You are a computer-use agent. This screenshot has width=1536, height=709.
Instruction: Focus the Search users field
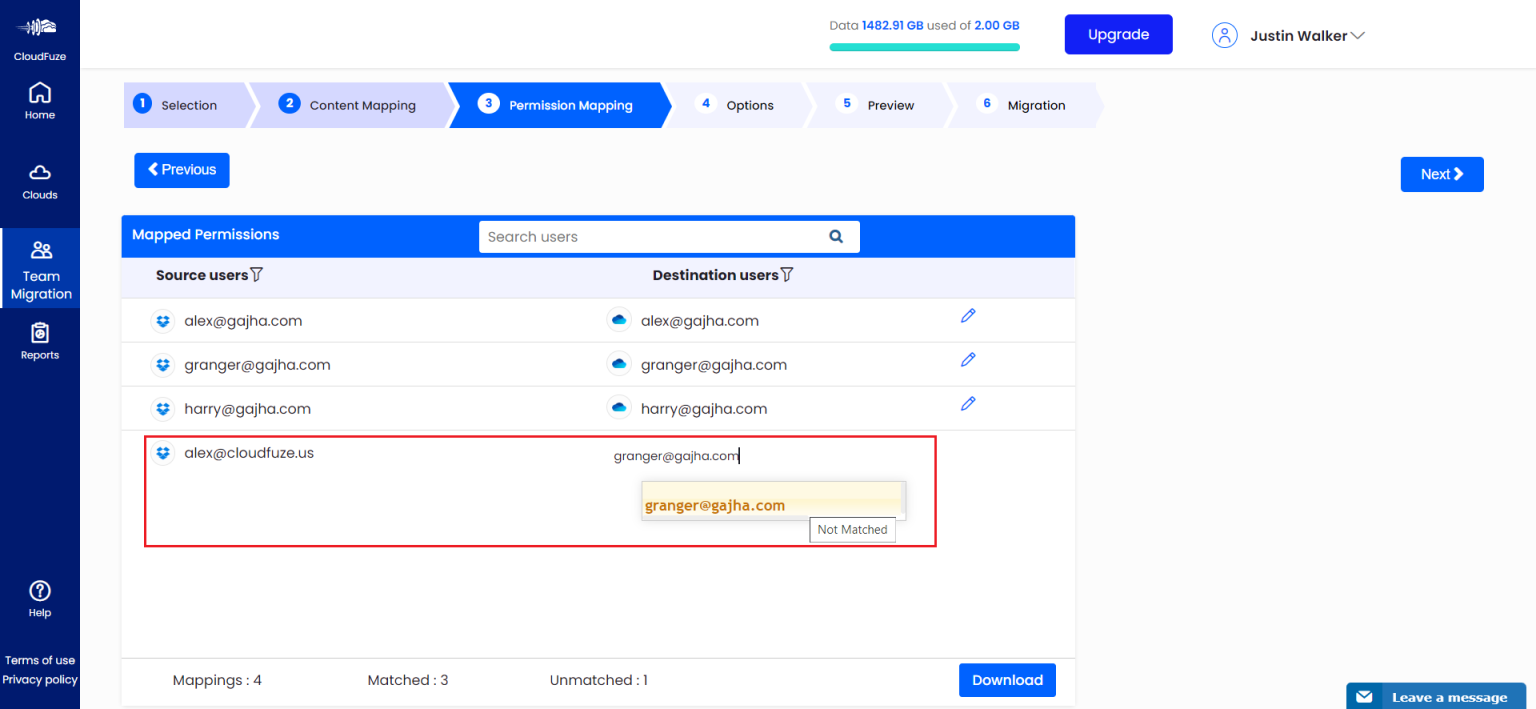[x=650, y=237]
